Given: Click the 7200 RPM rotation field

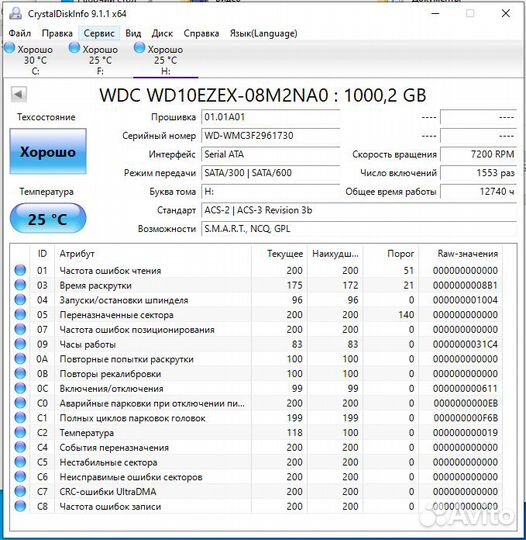Looking at the screenshot, I should click(478, 154).
